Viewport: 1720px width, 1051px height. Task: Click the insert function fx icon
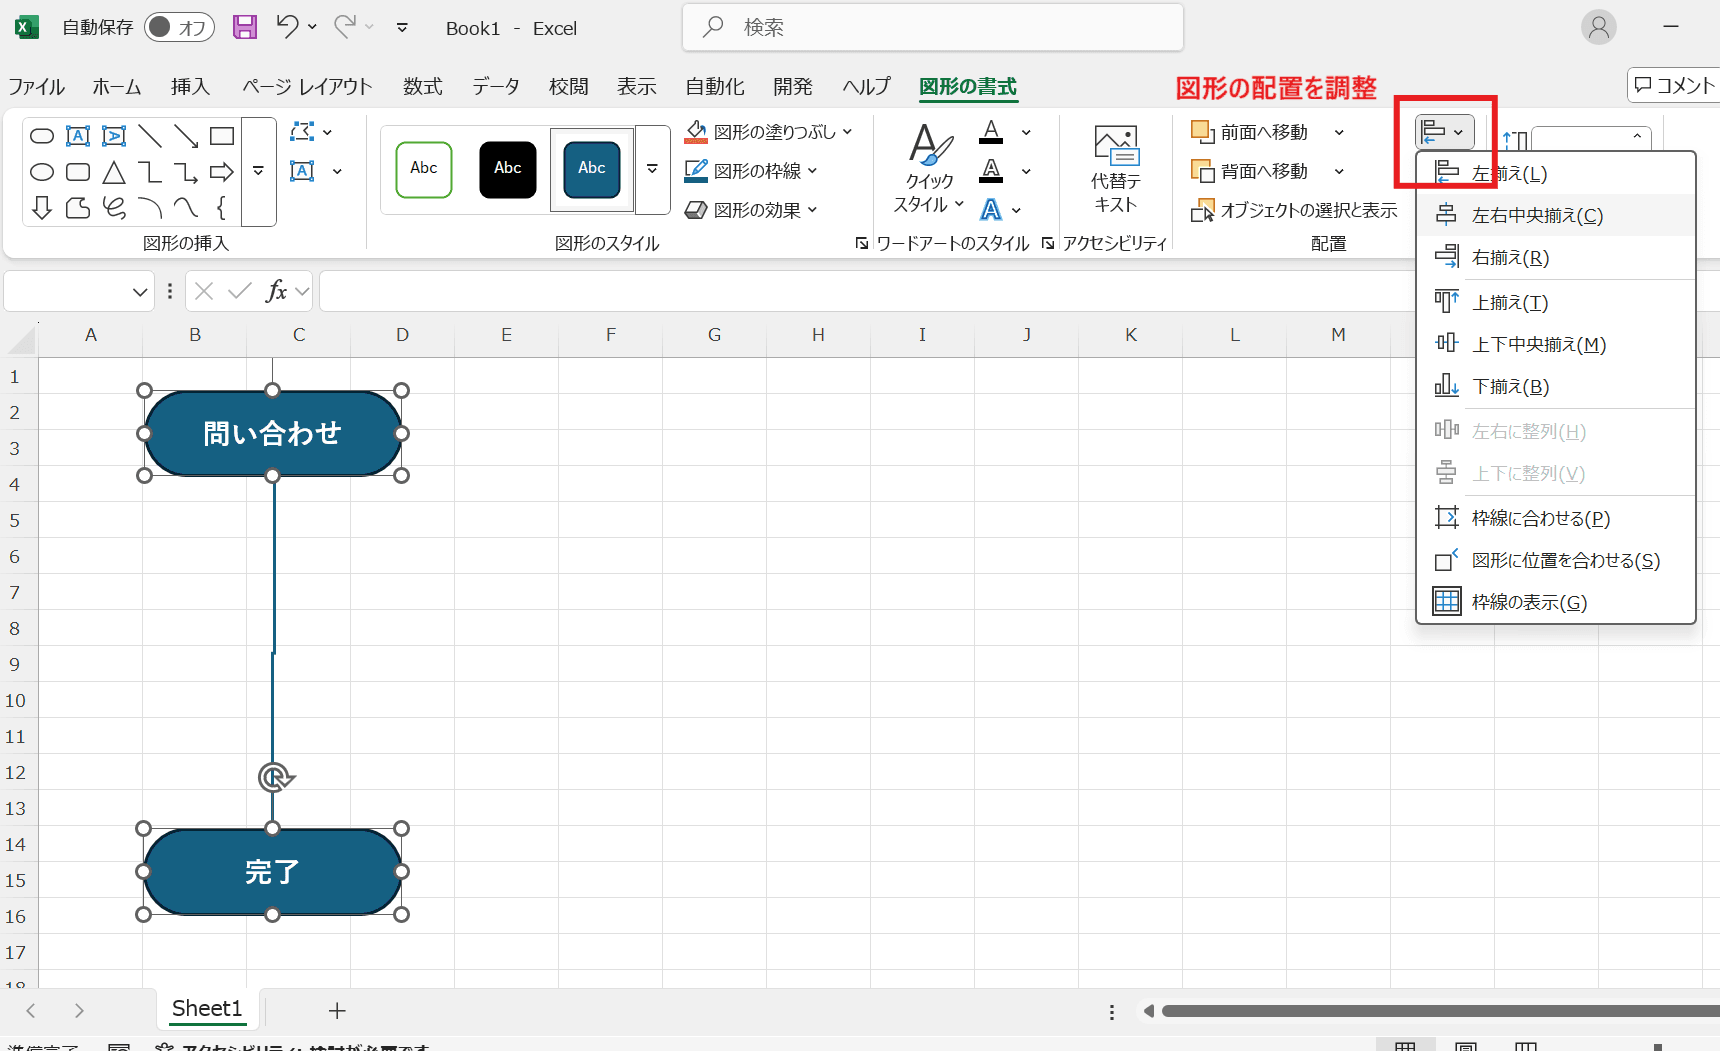[x=276, y=291]
